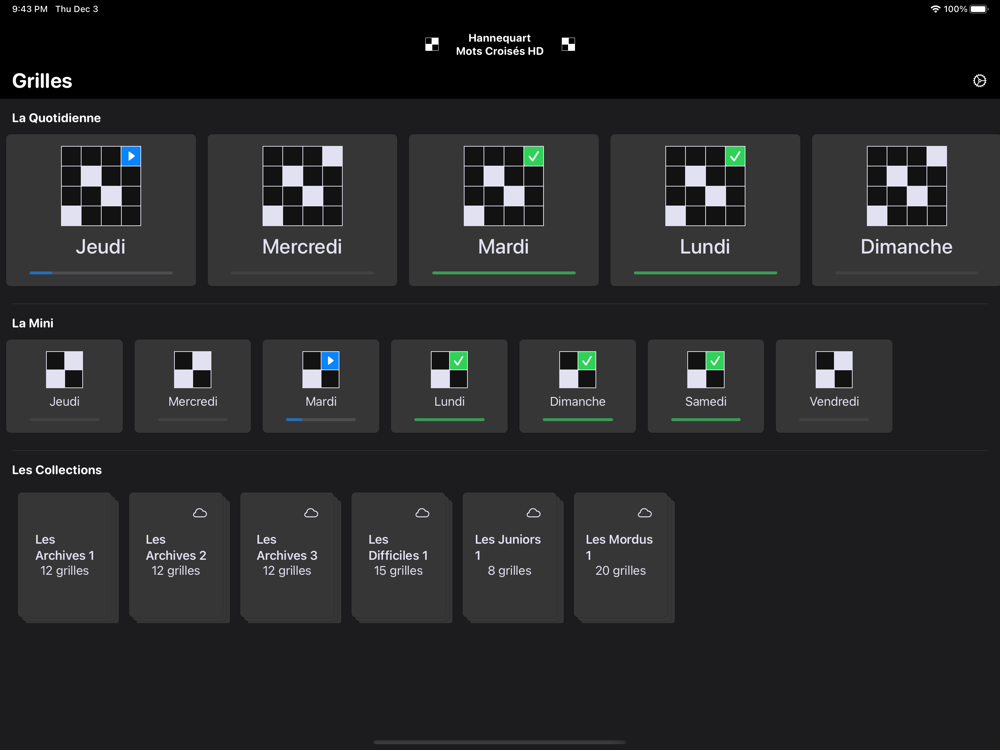This screenshot has height=750, width=1000.
Task: Open Les Mordus 1 collection
Action: [624, 557]
